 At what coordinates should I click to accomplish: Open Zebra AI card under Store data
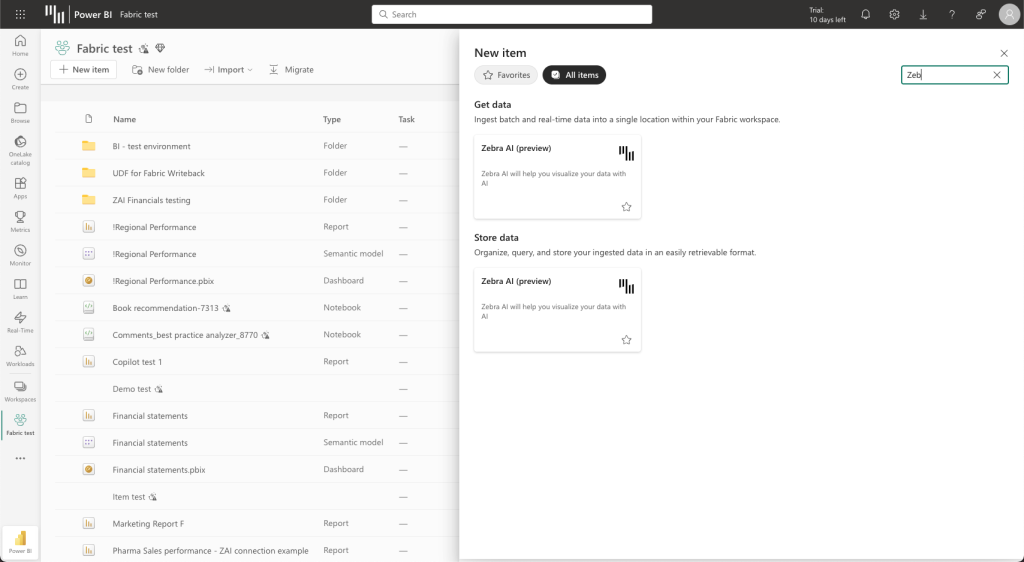point(557,310)
